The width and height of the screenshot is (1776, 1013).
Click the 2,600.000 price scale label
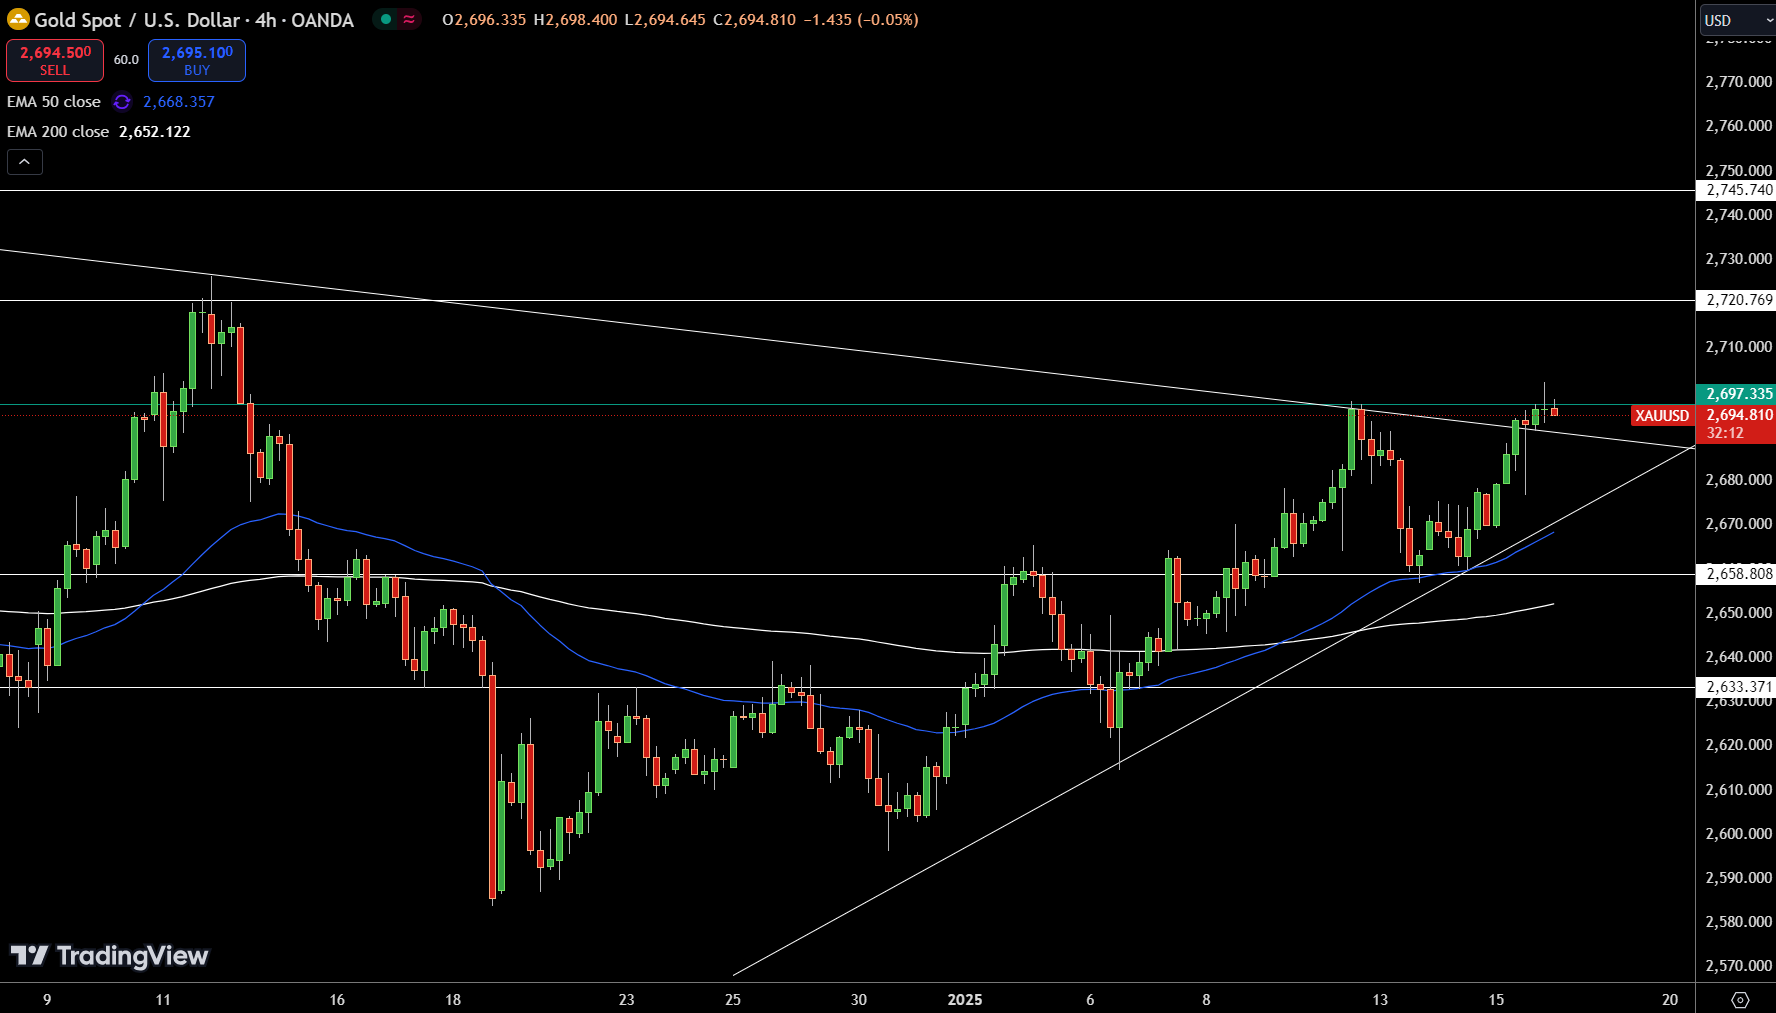tap(1738, 833)
